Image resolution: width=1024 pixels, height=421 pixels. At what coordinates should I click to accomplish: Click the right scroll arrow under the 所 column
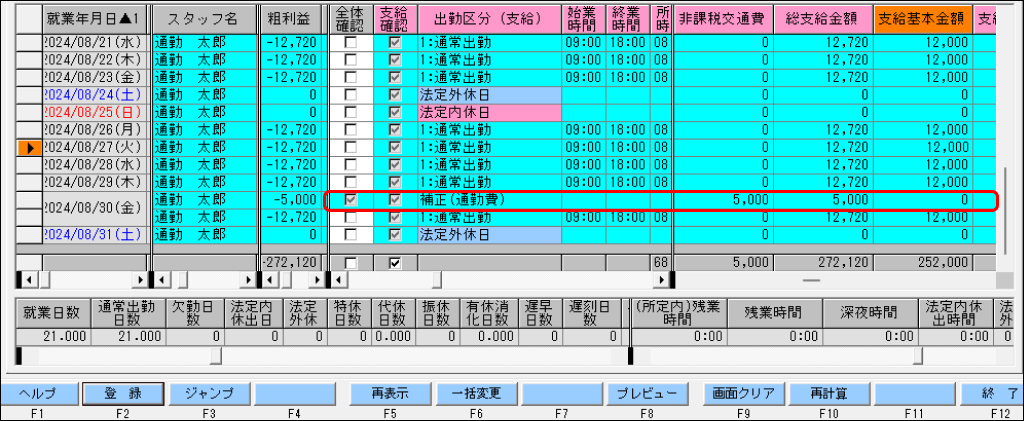pyautogui.click(x=662, y=279)
